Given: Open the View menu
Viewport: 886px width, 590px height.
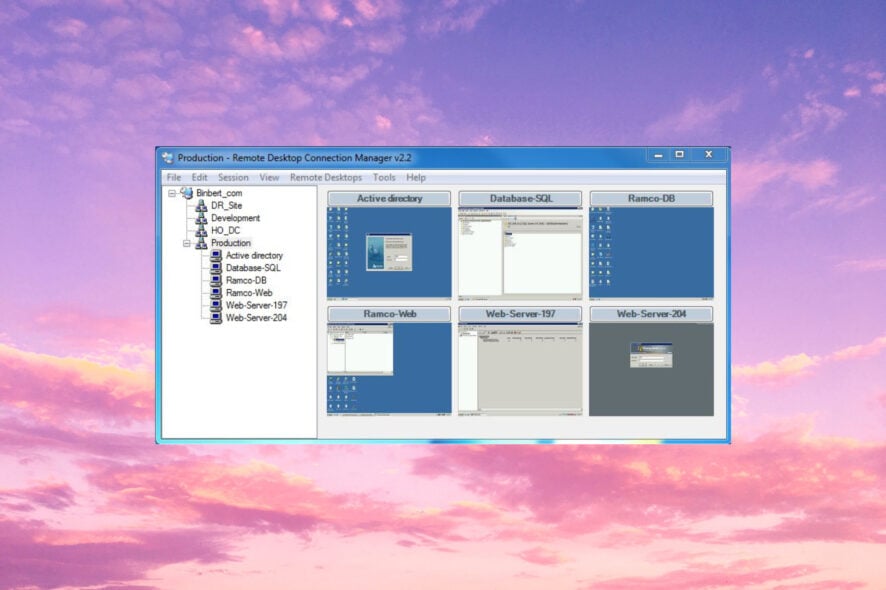Looking at the screenshot, I should click(x=270, y=177).
